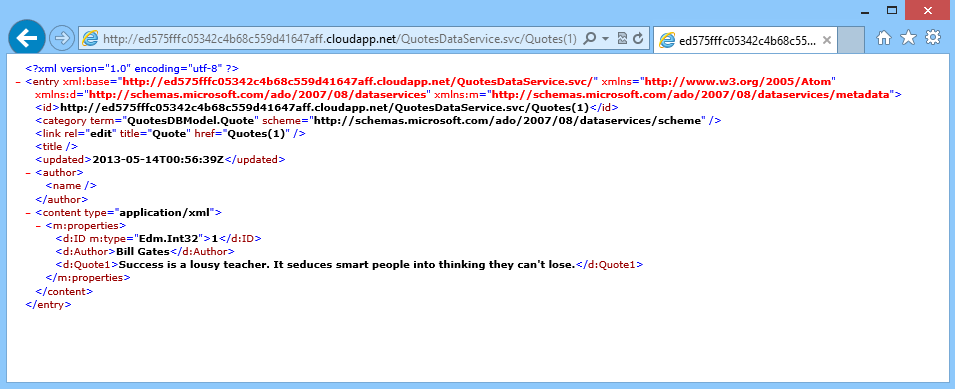Collapse the entry root element

pos(18,81)
